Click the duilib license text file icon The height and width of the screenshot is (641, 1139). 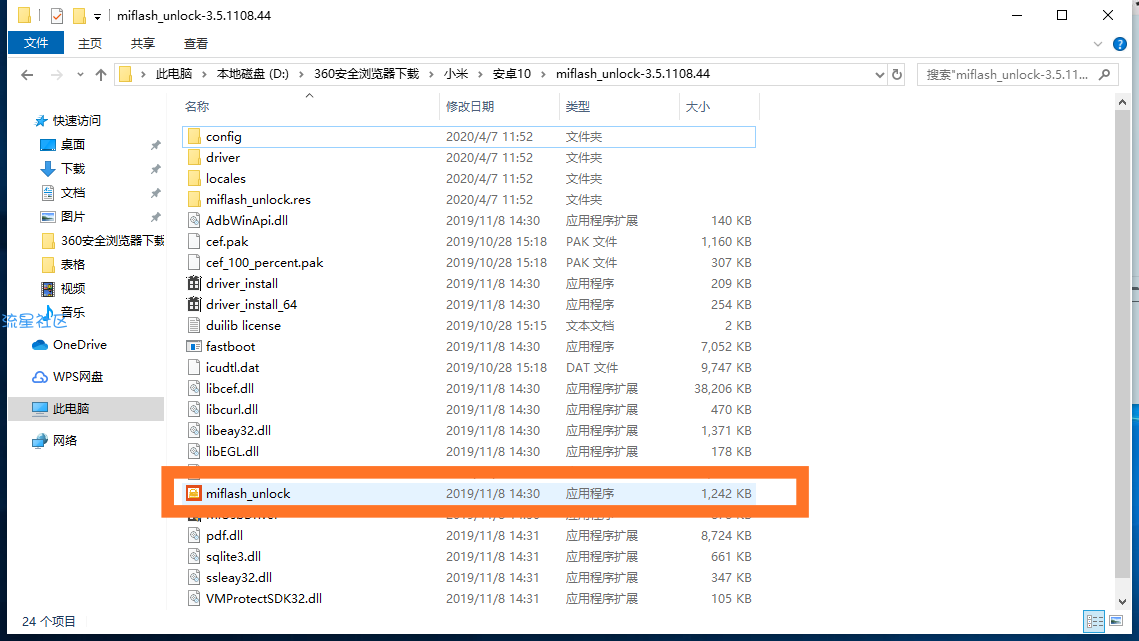point(193,326)
